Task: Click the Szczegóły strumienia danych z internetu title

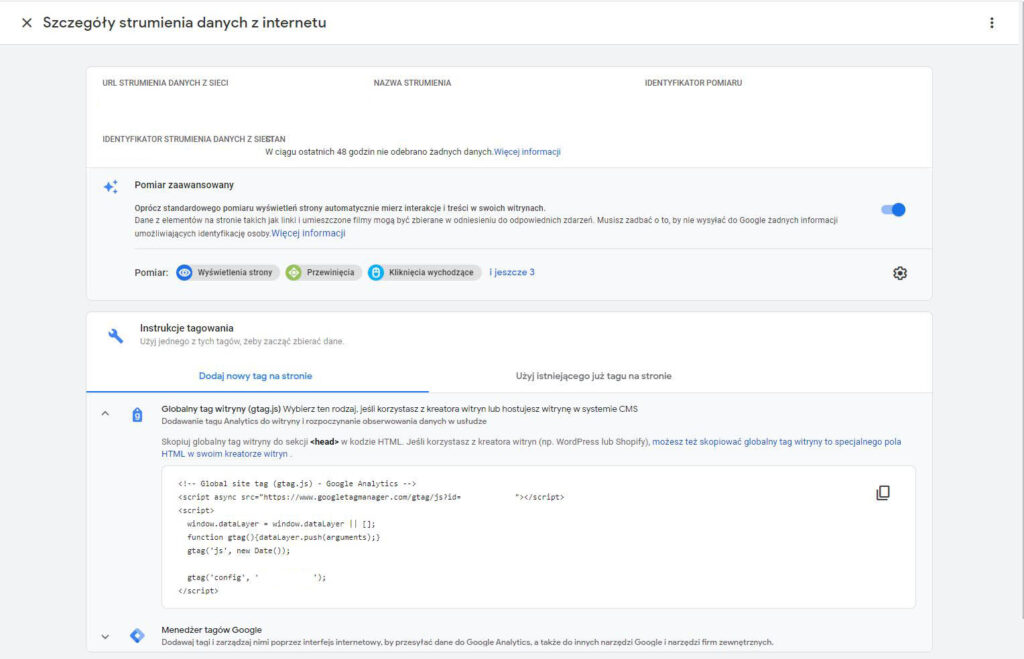Action: 185,23
